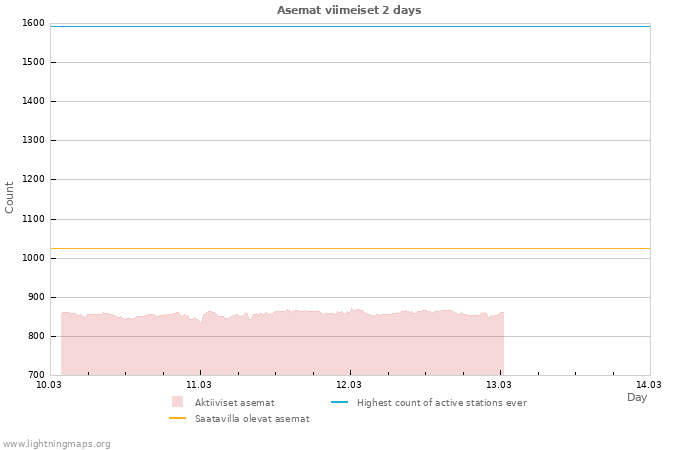
Task: Select the 'Aktiiviset asemat' legend label
Action: (234, 402)
